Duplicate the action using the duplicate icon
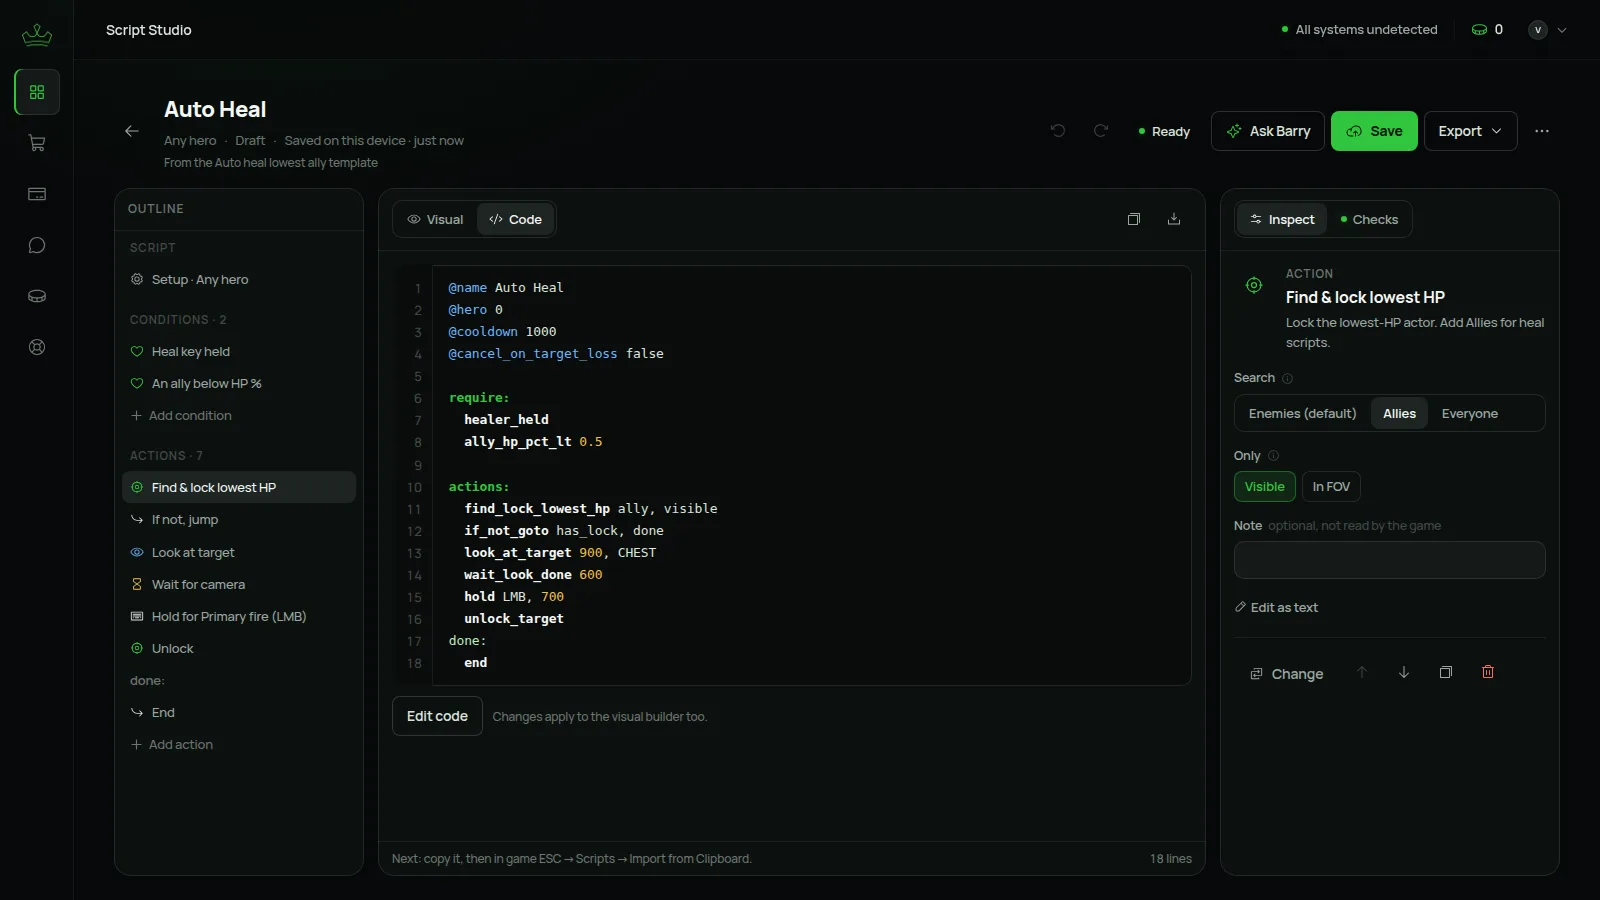The width and height of the screenshot is (1600, 900). [1446, 672]
